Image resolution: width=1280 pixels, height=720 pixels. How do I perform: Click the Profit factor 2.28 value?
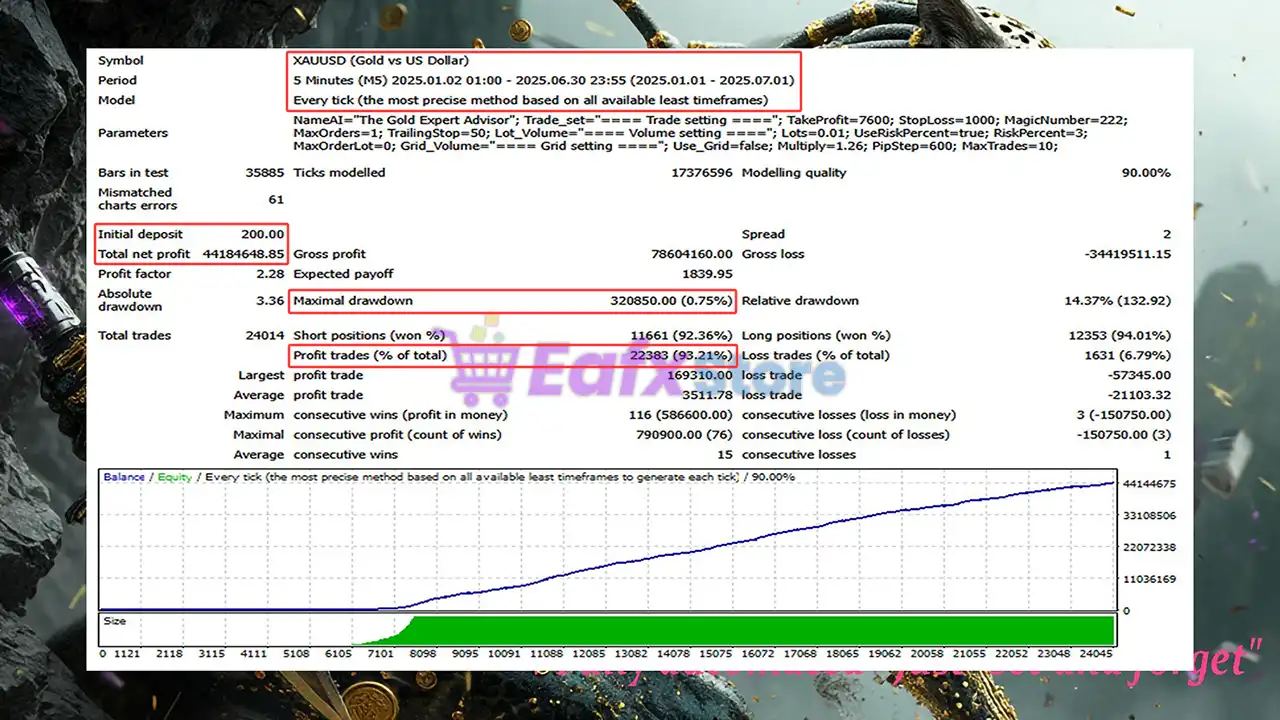(x=270, y=274)
